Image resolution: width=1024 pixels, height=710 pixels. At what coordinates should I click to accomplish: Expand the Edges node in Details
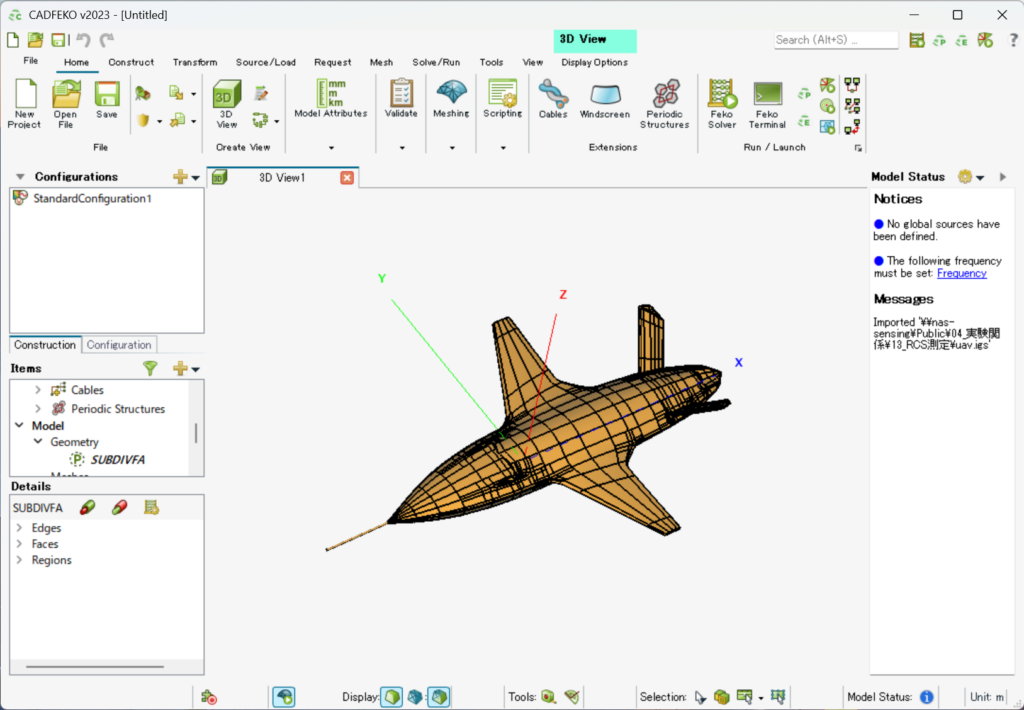20,528
